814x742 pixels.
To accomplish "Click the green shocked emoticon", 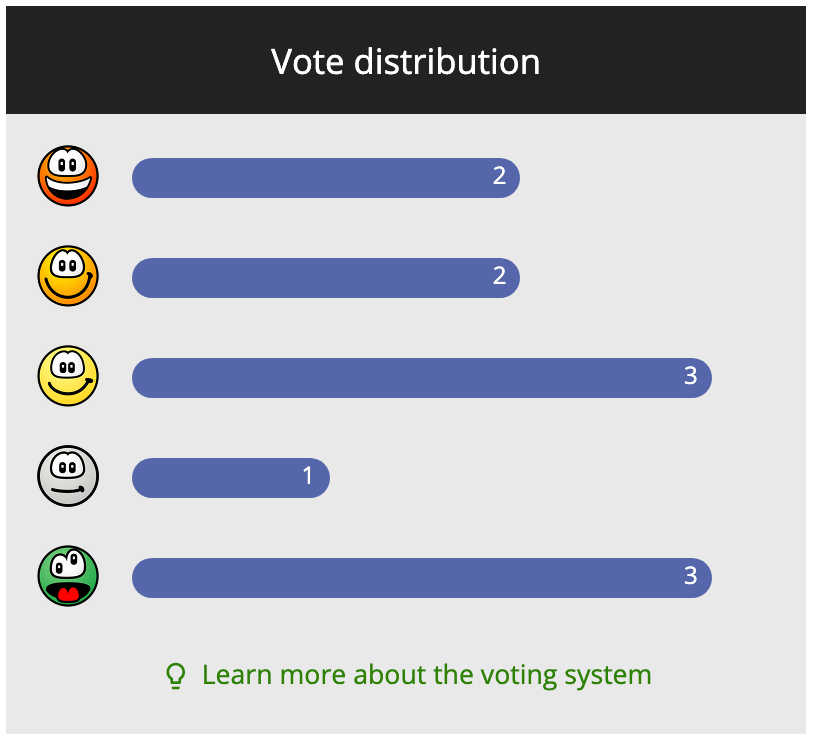I will pyautogui.click(x=68, y=576).
